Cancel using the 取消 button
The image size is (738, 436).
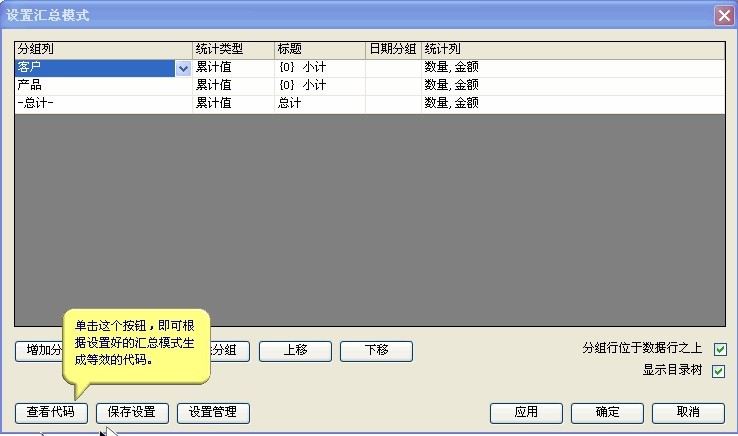click(688, 412)
